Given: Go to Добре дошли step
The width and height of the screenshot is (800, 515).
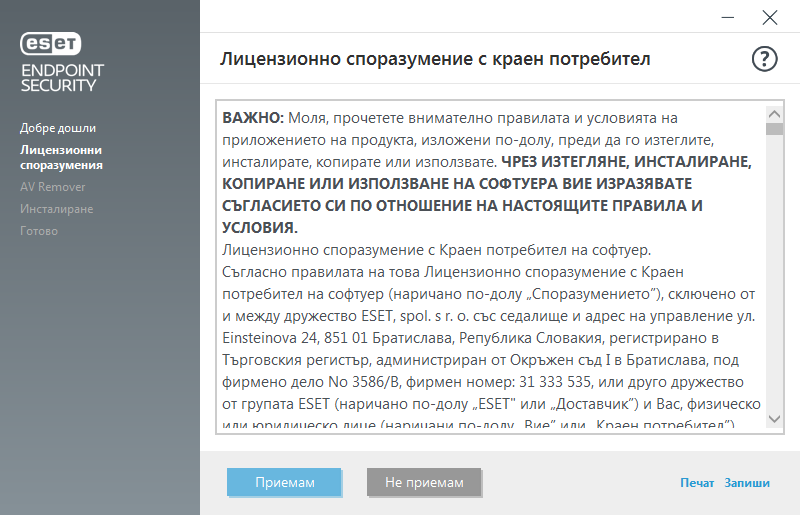Looking at the screenshot, I should tap(58, 128).
